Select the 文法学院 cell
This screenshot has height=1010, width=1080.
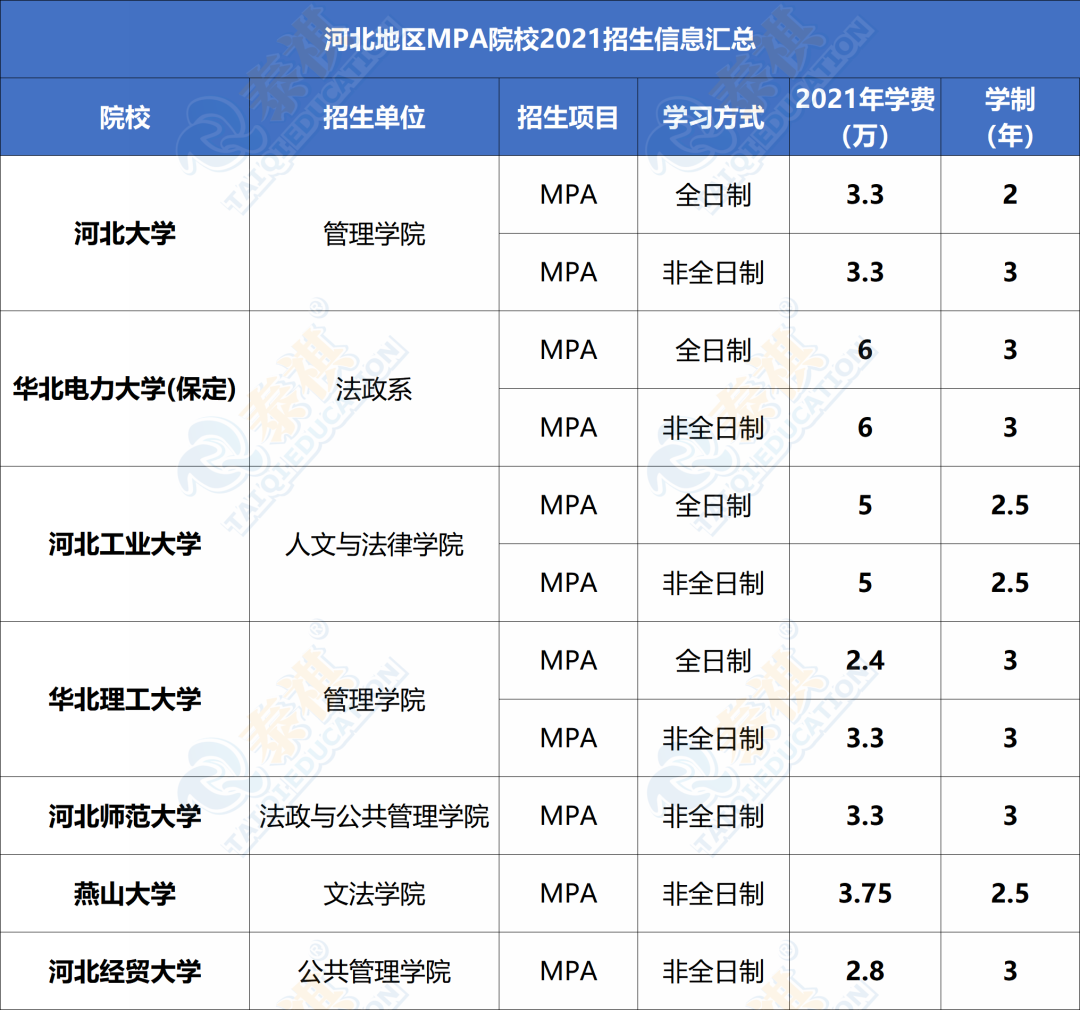(x=374, y=893)
